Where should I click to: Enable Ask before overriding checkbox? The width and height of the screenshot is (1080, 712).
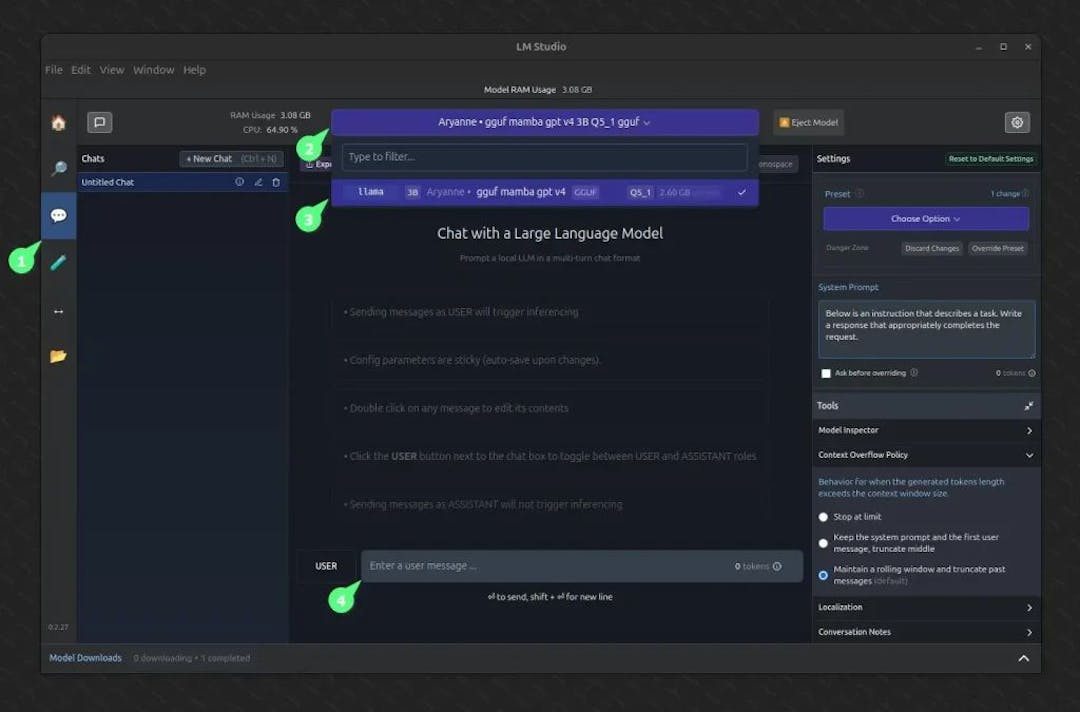click(x=826, y=373)
